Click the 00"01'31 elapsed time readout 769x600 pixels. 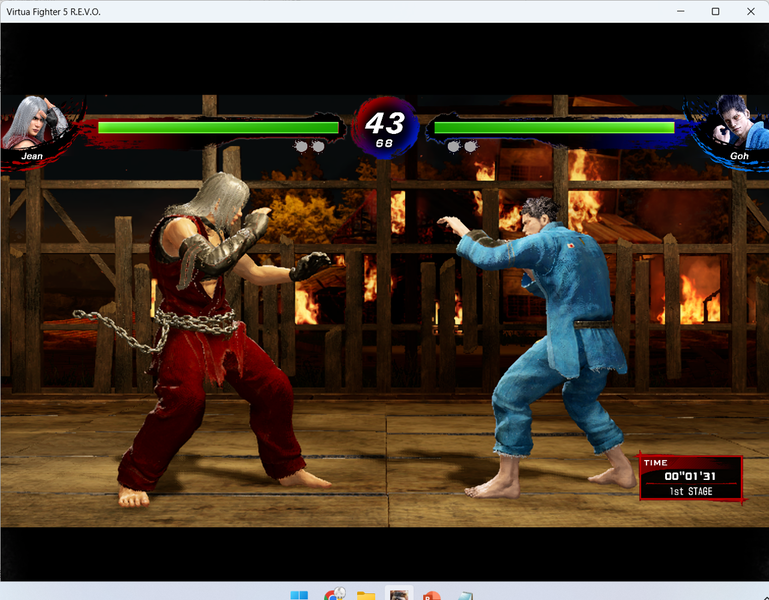coord(690,476)
